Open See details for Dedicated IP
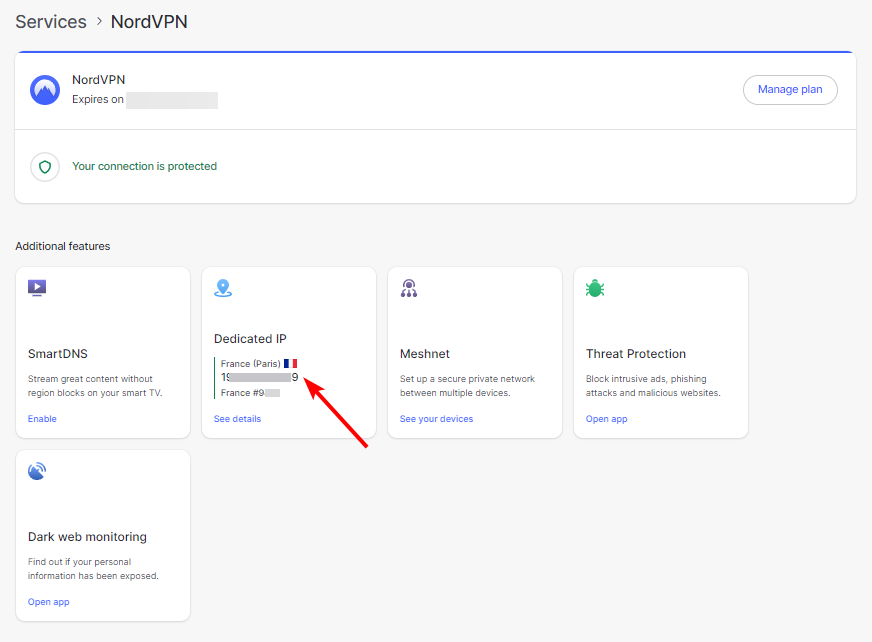The image size is (872, 642). (237, 418)
